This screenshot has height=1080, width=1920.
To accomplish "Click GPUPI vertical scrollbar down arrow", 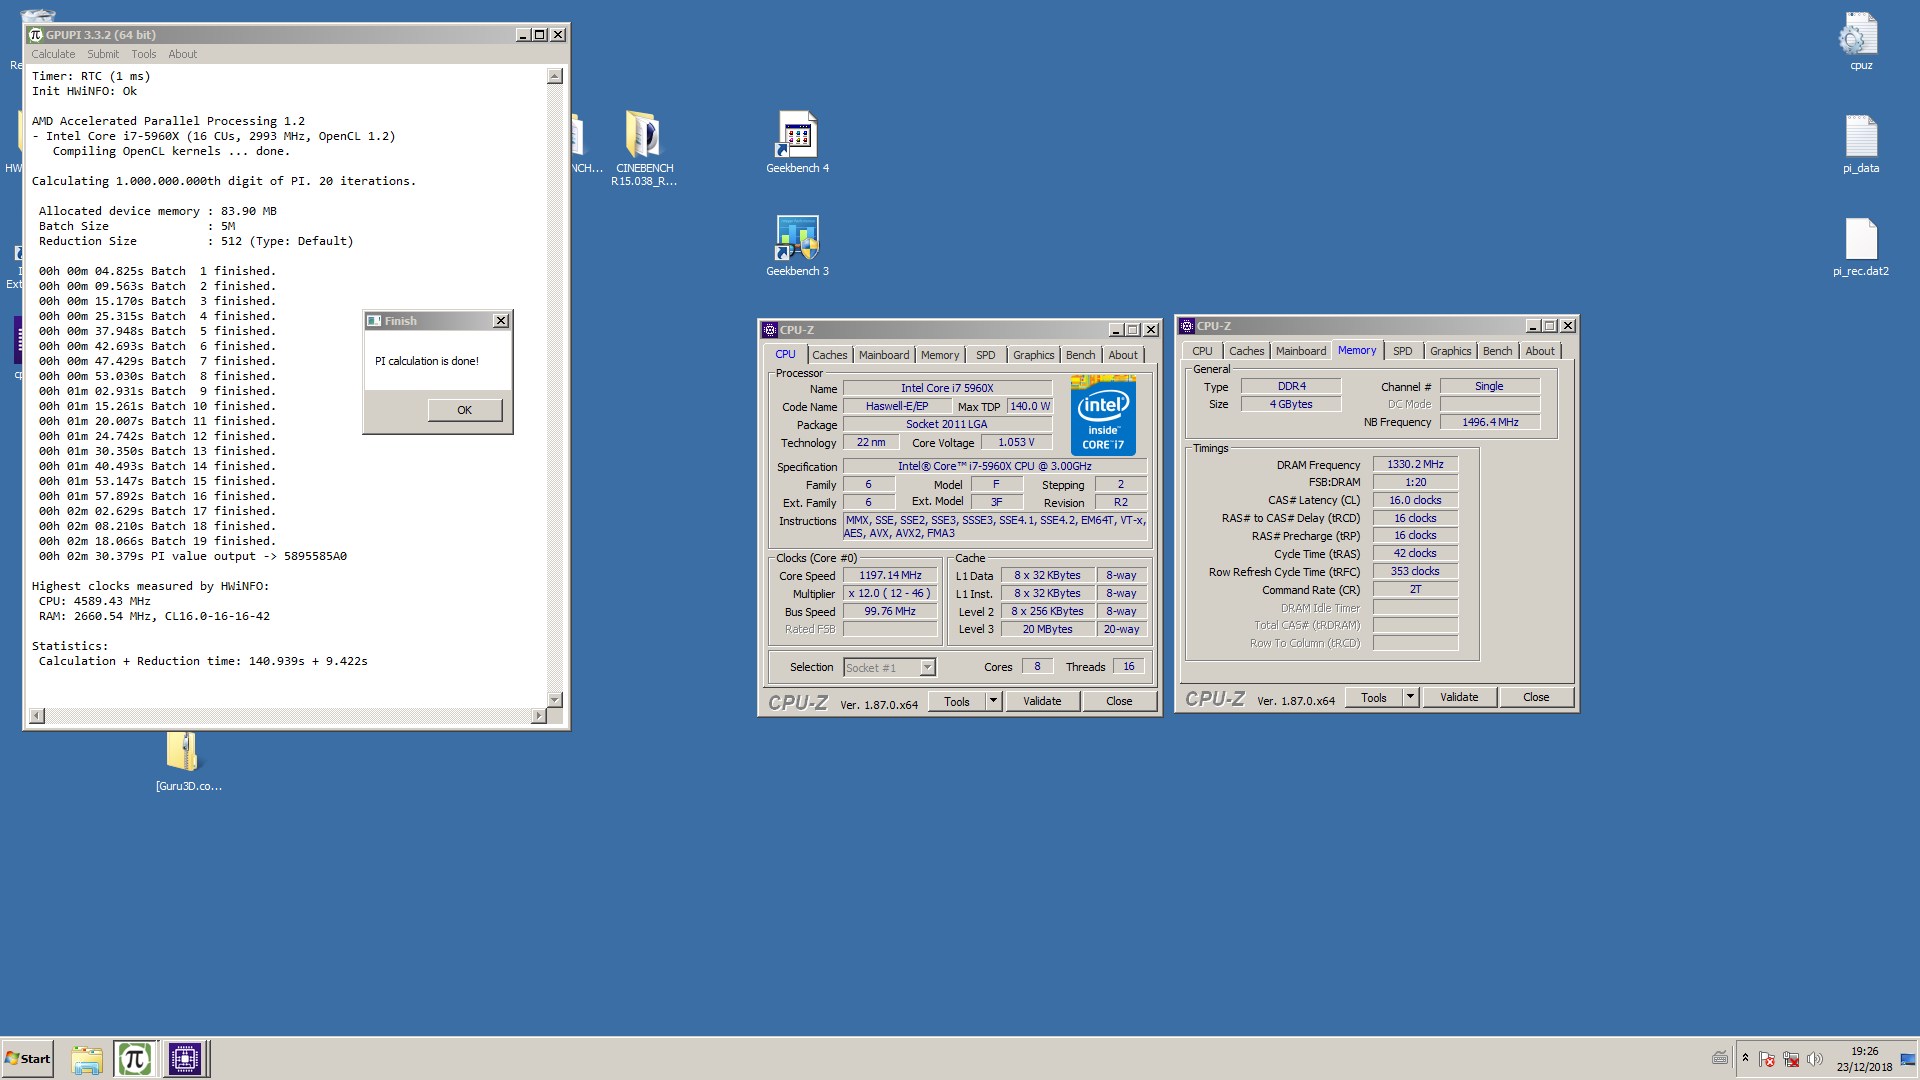I will click(x=555, y=699).
